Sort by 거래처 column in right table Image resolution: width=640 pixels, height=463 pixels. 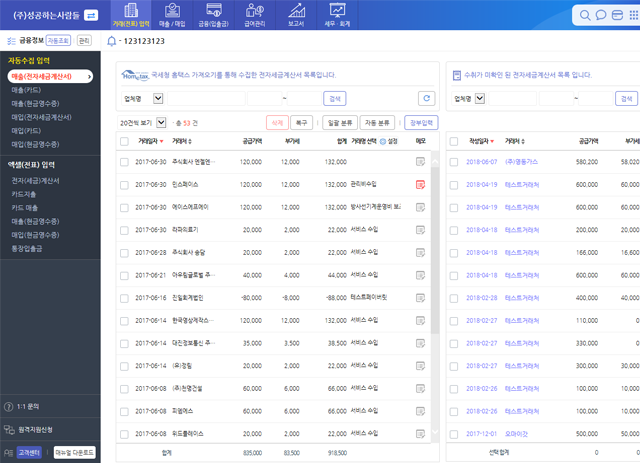tap(515, 141)
